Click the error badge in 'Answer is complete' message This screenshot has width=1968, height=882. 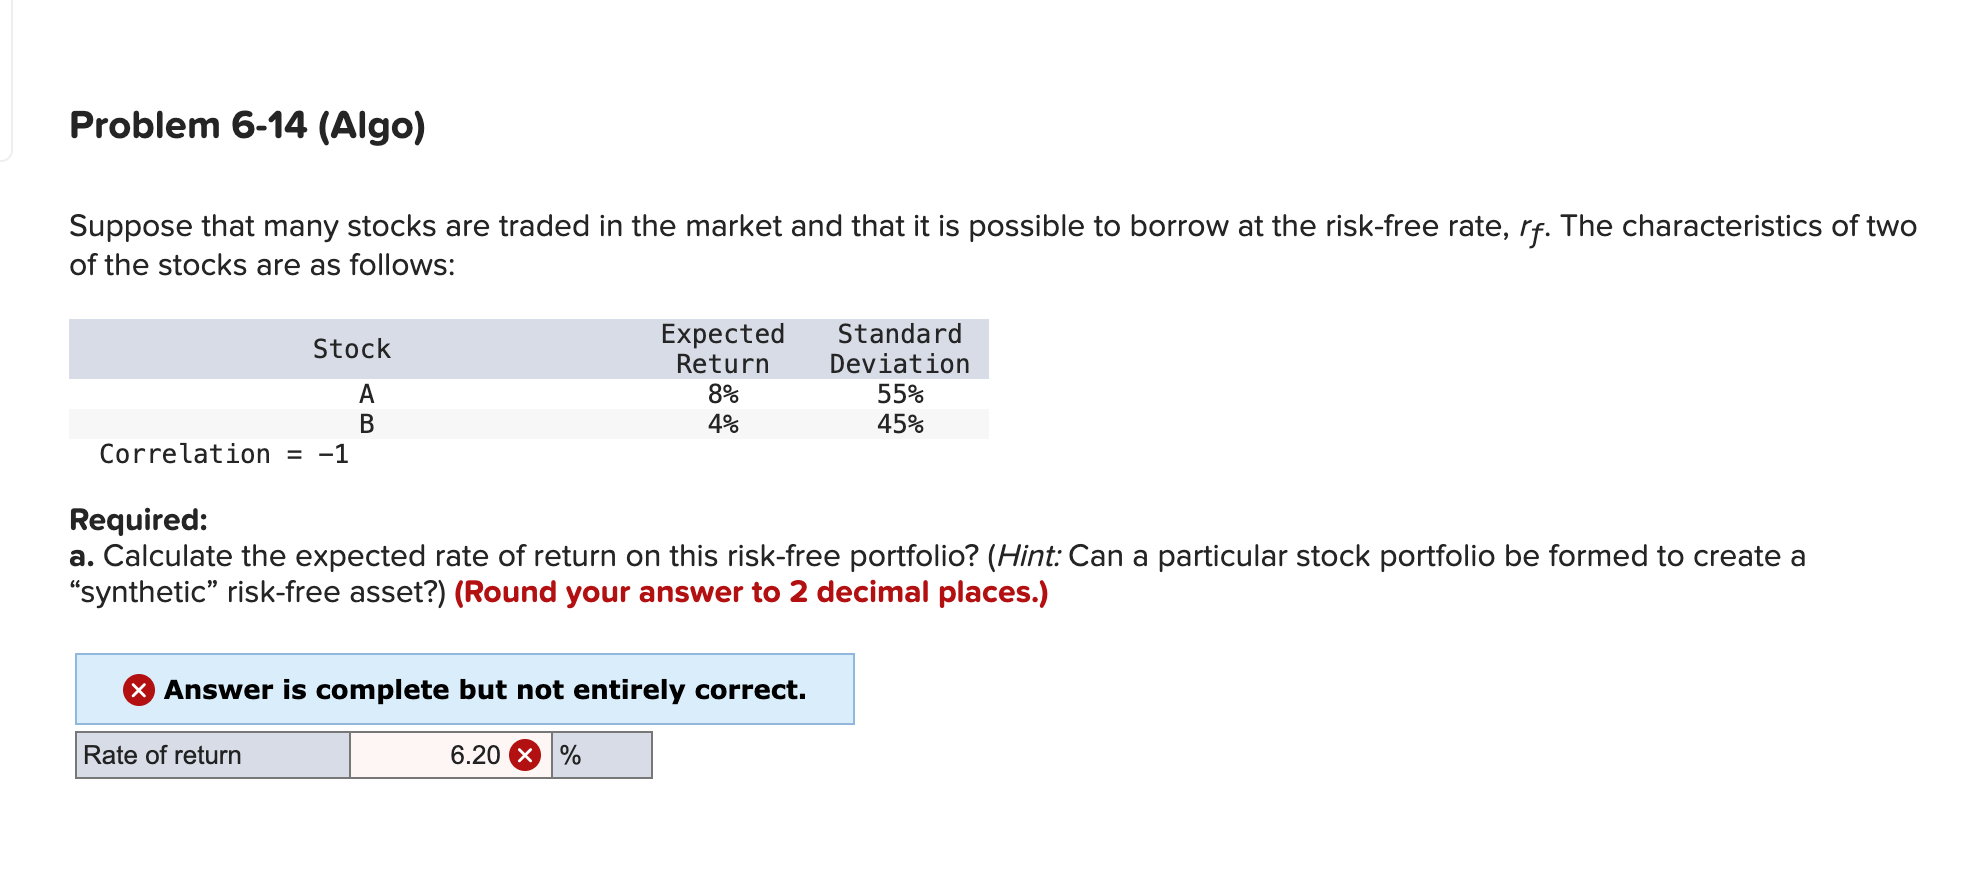[x=138, y=689]
